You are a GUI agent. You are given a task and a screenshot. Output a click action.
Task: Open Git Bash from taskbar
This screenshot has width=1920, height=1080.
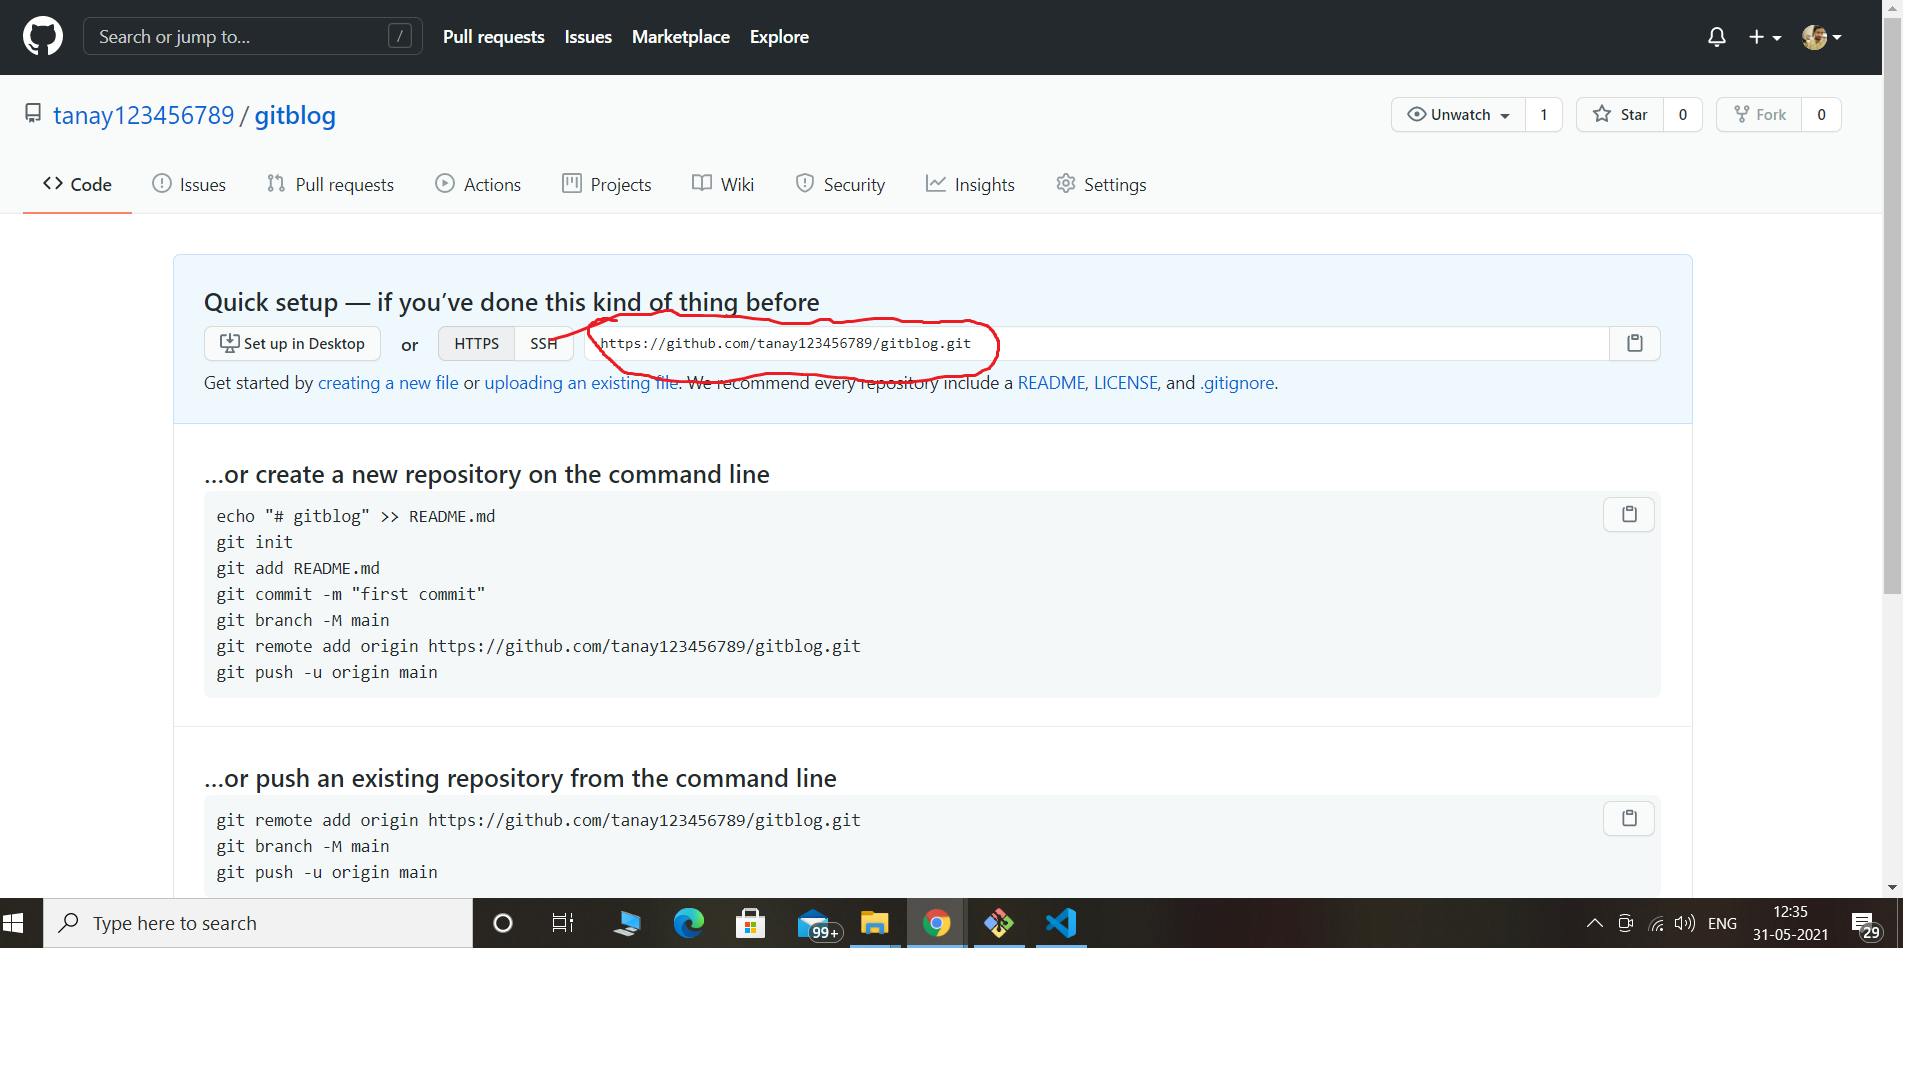click(x=998, y=923)
